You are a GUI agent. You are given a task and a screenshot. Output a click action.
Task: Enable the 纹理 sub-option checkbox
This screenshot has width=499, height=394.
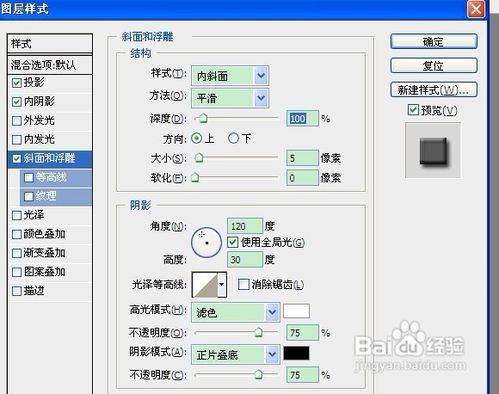[29, 196]
